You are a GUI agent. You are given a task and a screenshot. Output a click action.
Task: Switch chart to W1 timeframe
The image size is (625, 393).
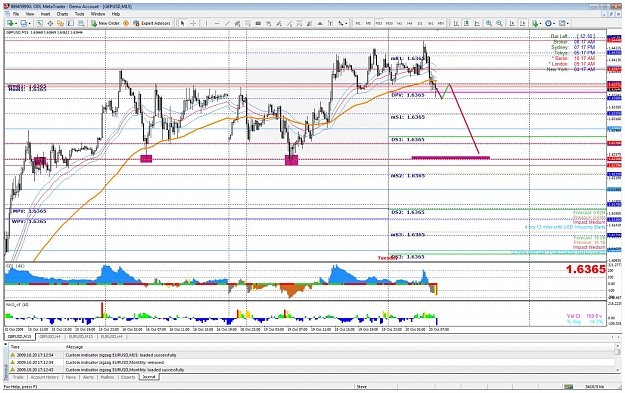tap(430, 23)
